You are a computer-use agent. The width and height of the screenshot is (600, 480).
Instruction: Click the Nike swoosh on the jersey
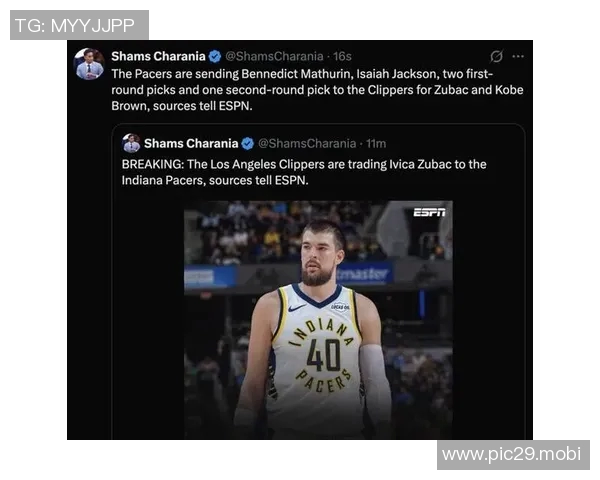[297, 307]
